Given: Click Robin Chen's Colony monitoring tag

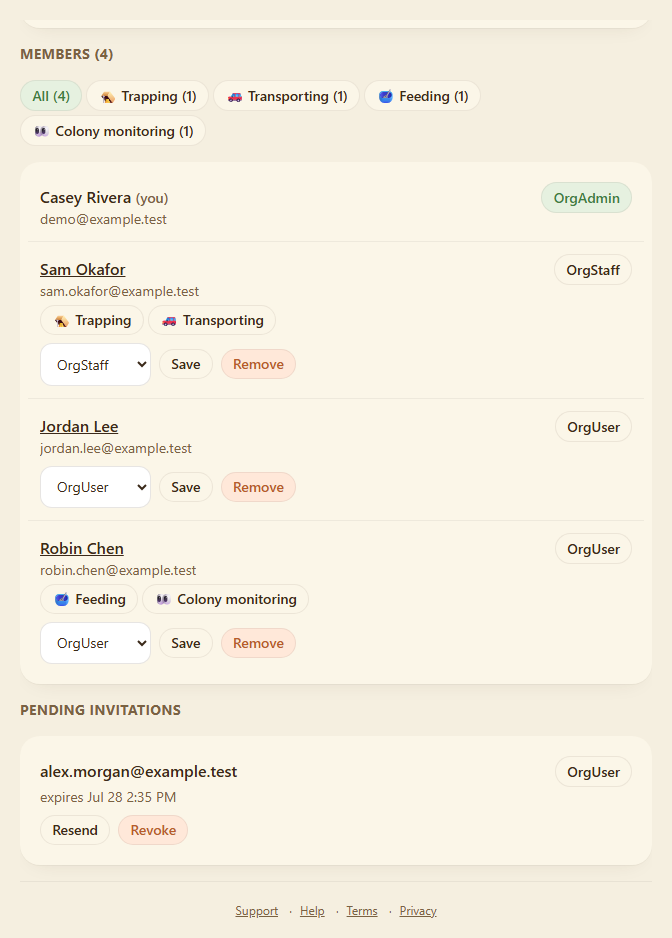Looking at the screenshot, I should (x=226, y=599).
